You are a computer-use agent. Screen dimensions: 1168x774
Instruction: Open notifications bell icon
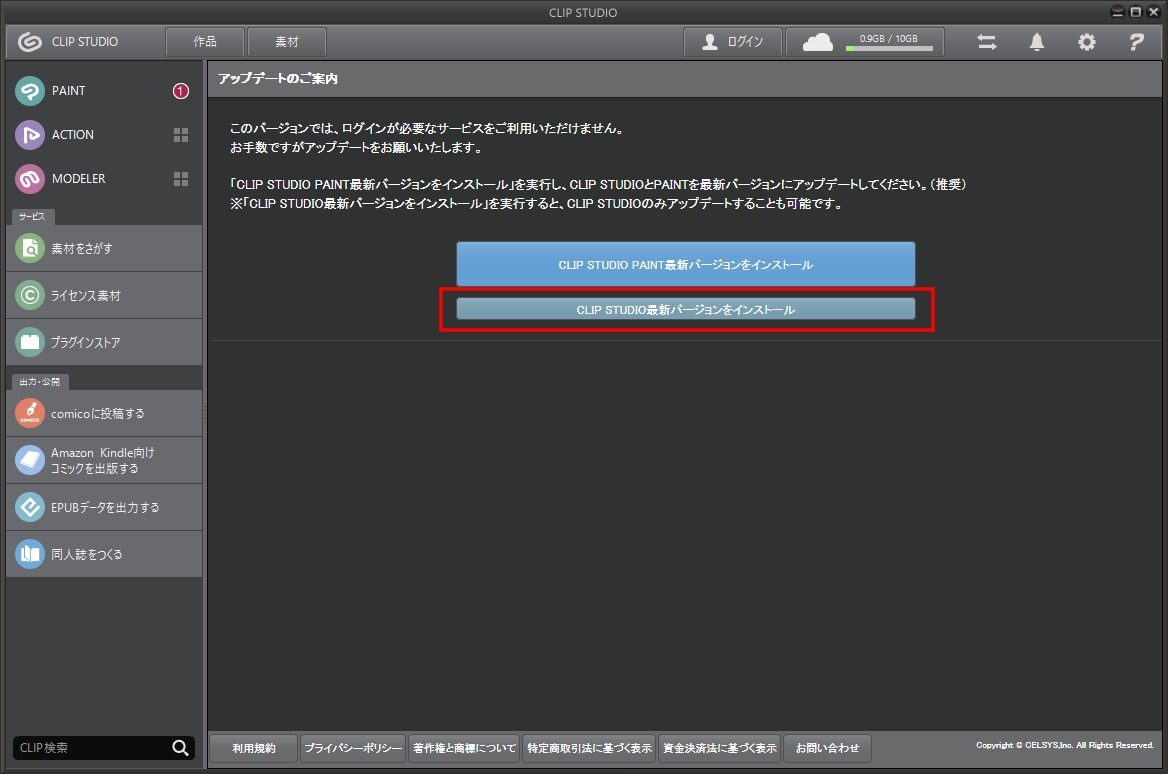[x=1037, y=42]
